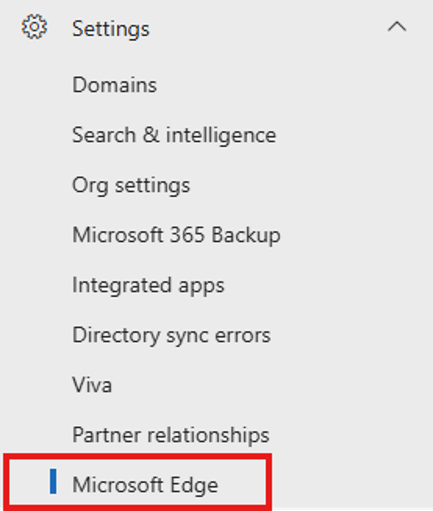Pick the Org-level settings link
433x511 pixels.
tap(131, 185)
